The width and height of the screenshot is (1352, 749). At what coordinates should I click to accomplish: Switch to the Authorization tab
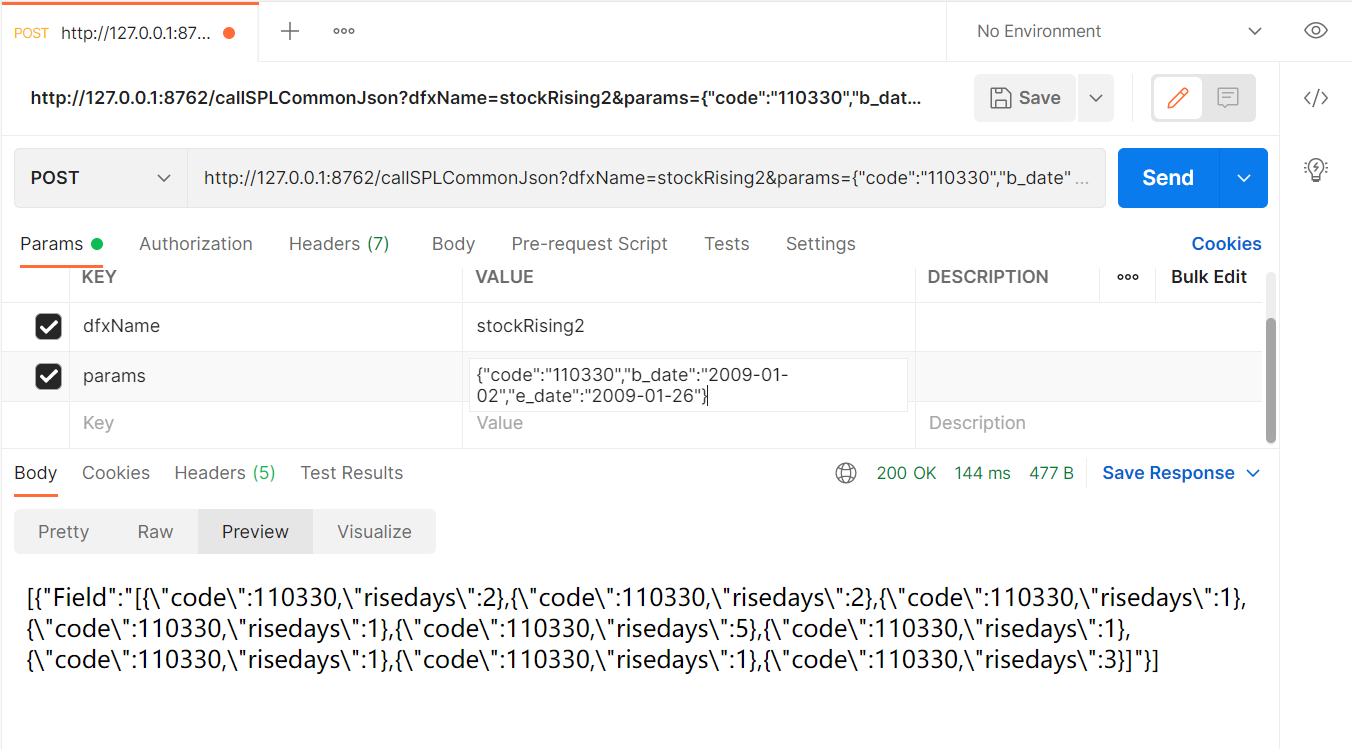tap(196, 244)
